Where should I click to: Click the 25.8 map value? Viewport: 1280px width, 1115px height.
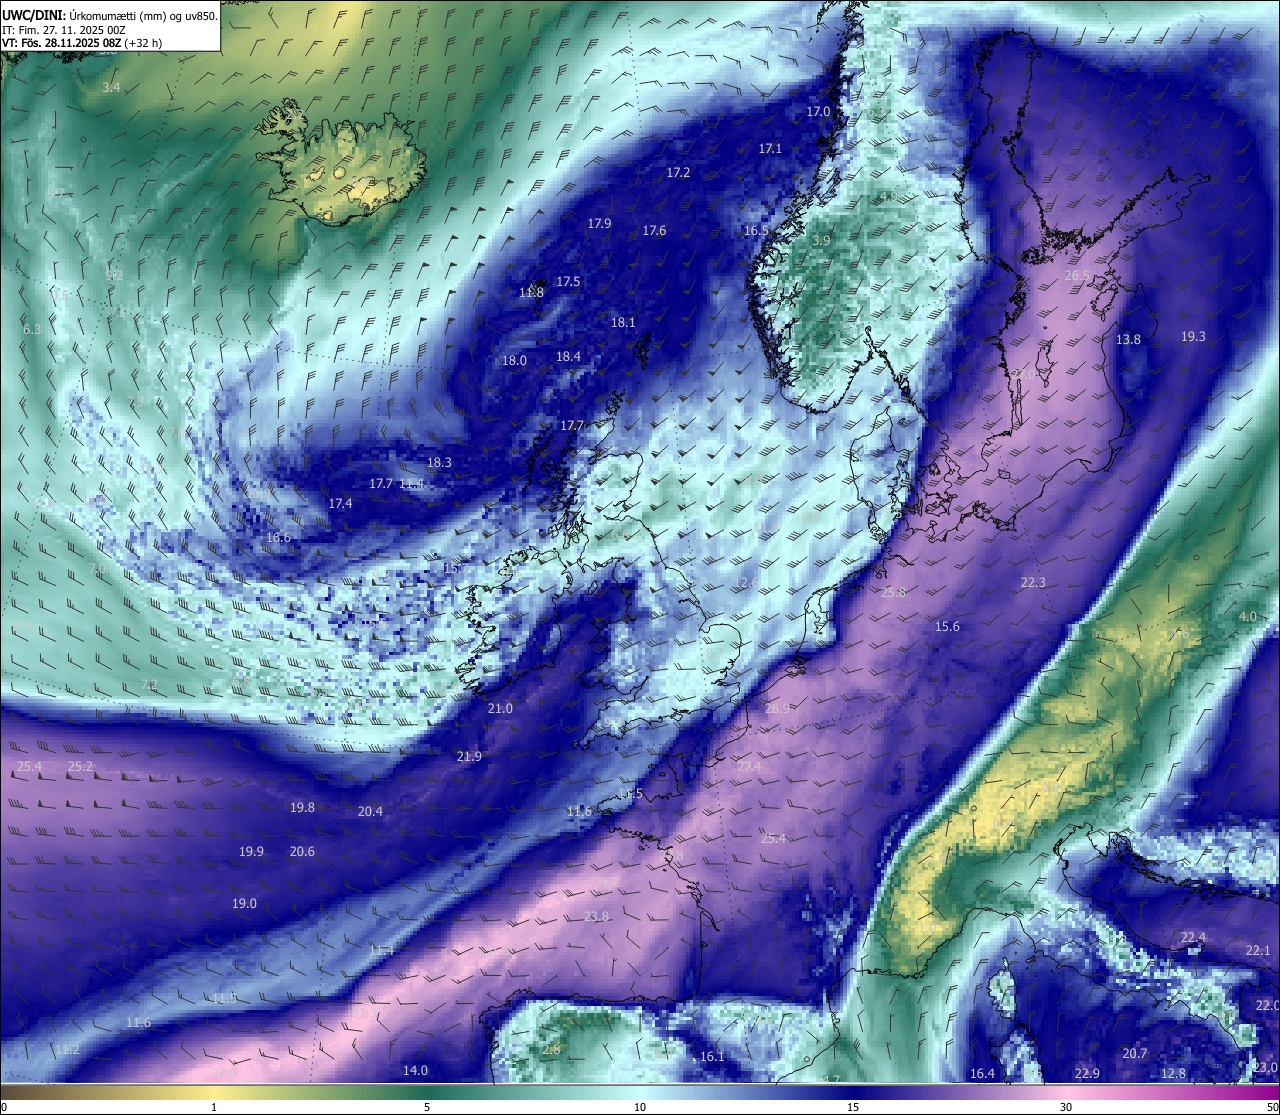coord(893,593)
